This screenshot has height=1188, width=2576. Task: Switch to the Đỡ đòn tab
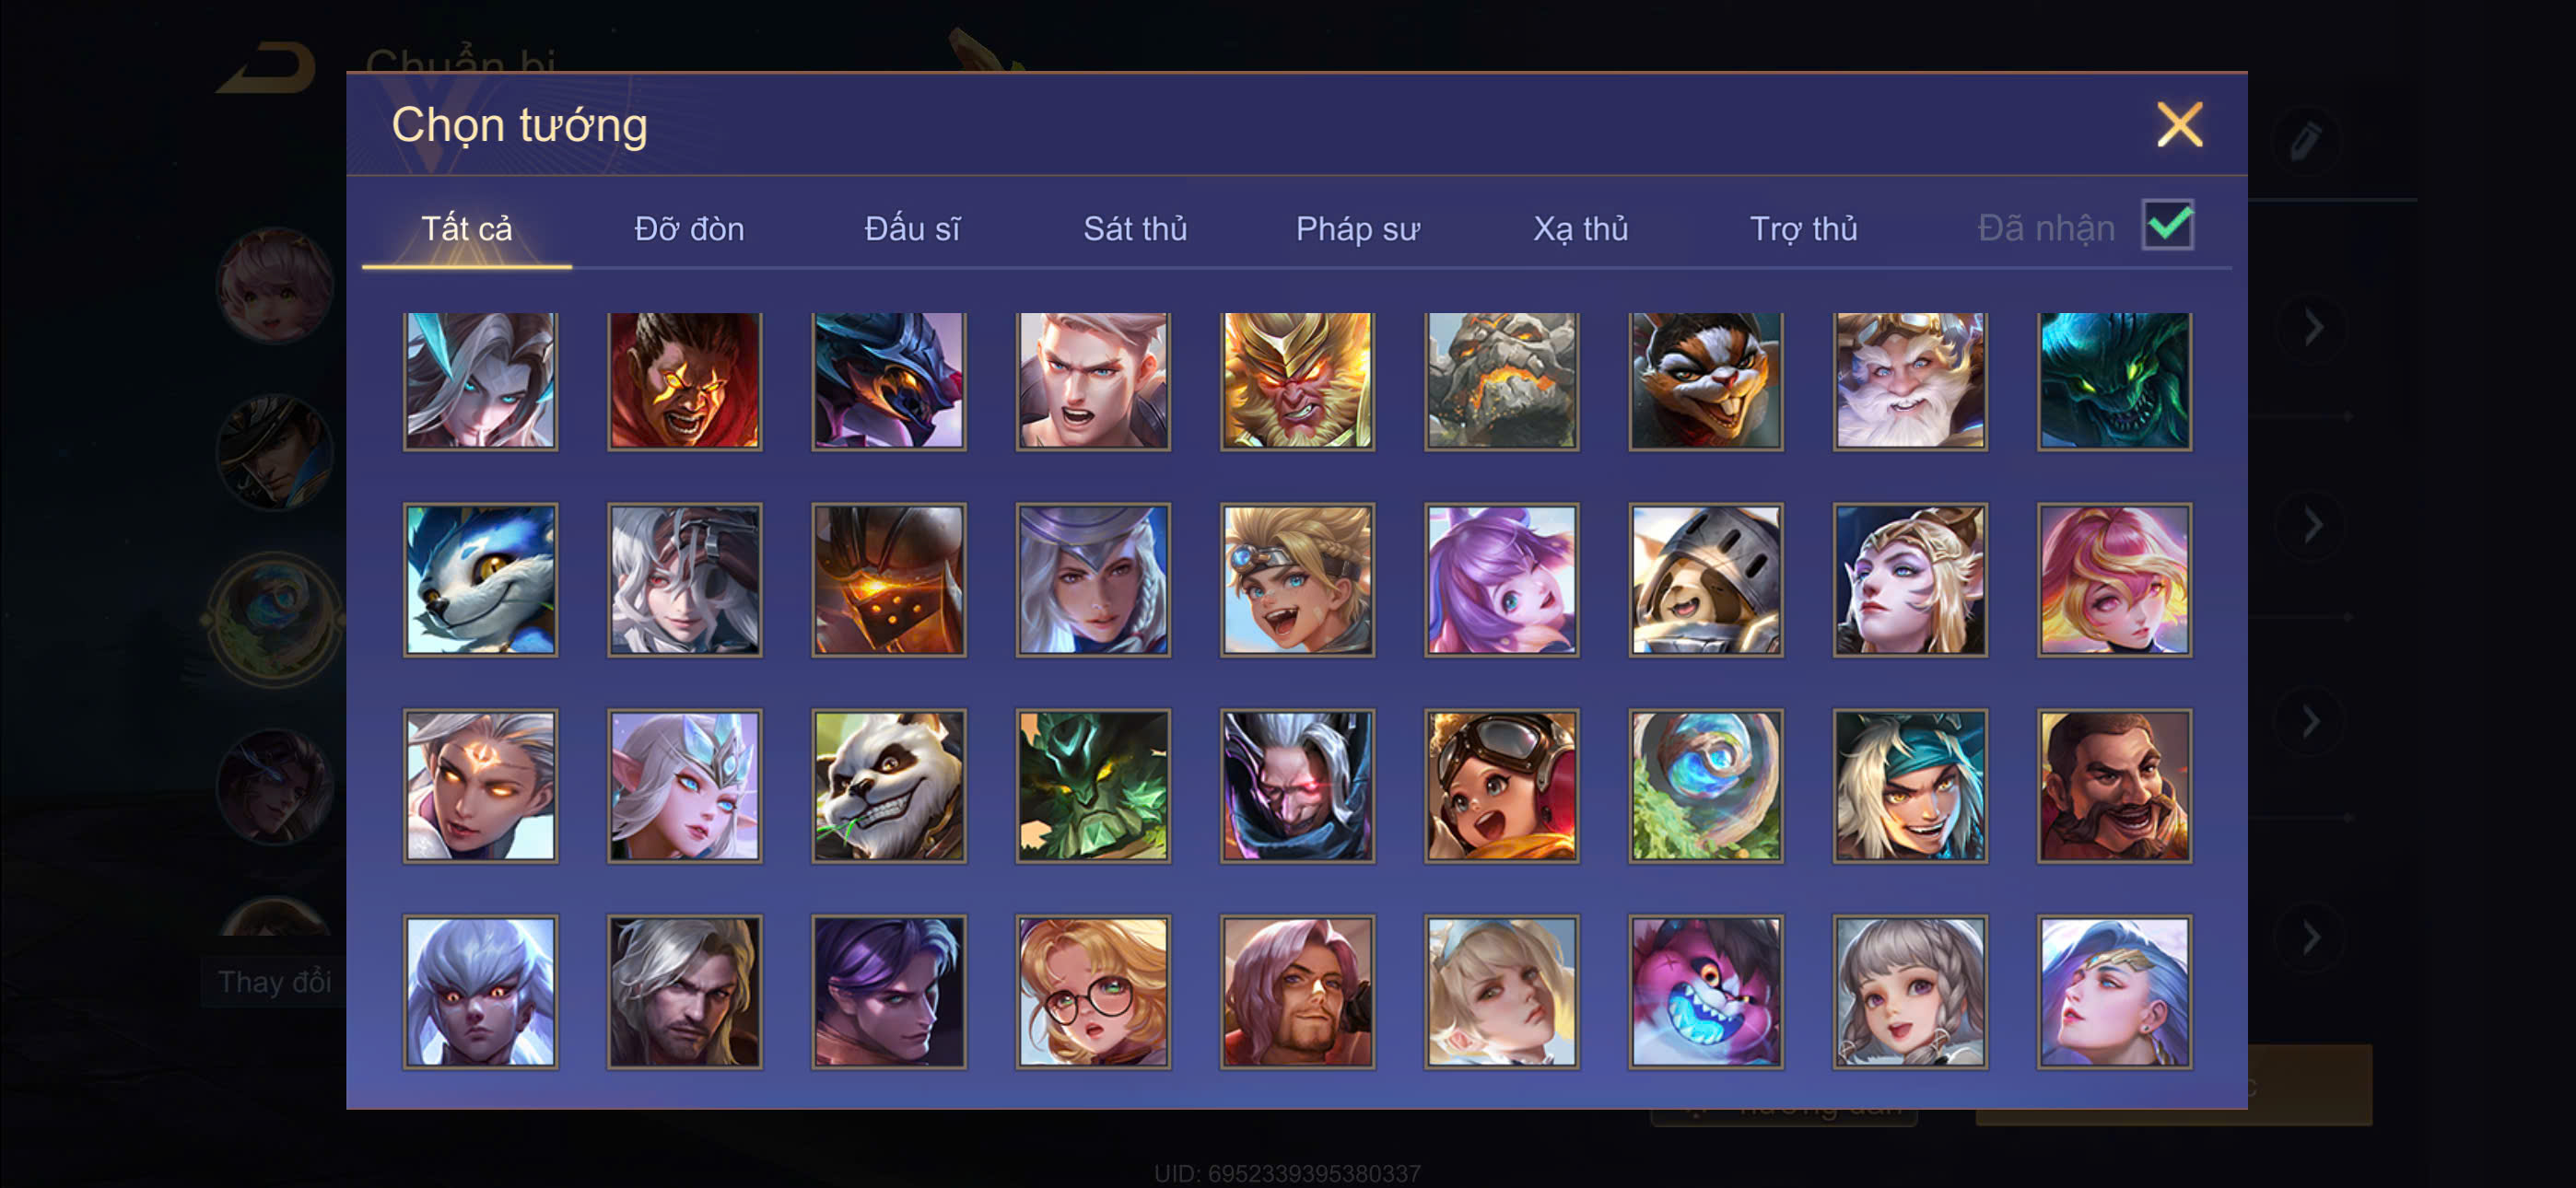pos(689,229)
